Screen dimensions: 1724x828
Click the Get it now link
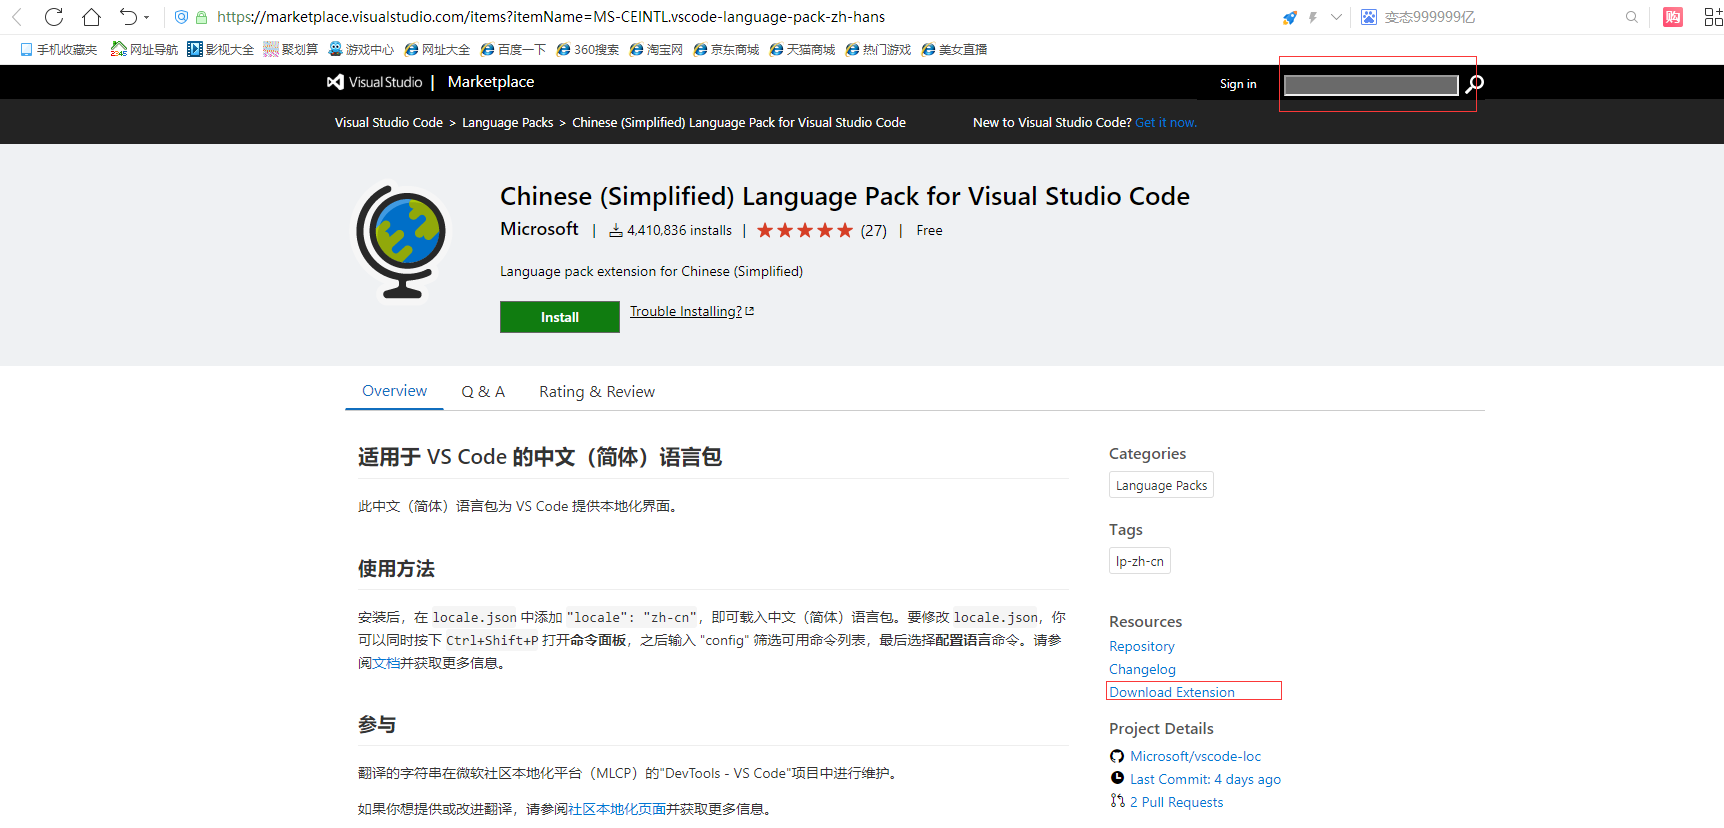pos(1166,122)
